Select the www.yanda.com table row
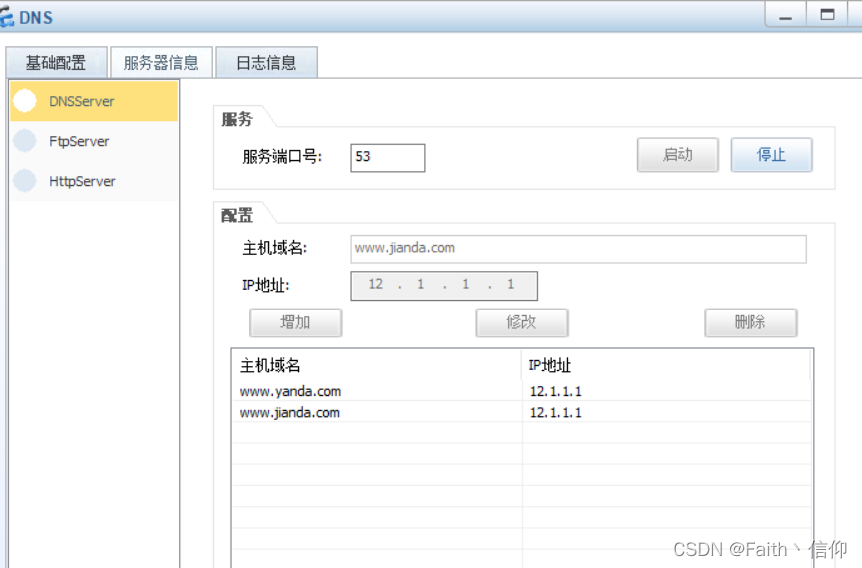The image size is (862, 568). pos(521,391)
